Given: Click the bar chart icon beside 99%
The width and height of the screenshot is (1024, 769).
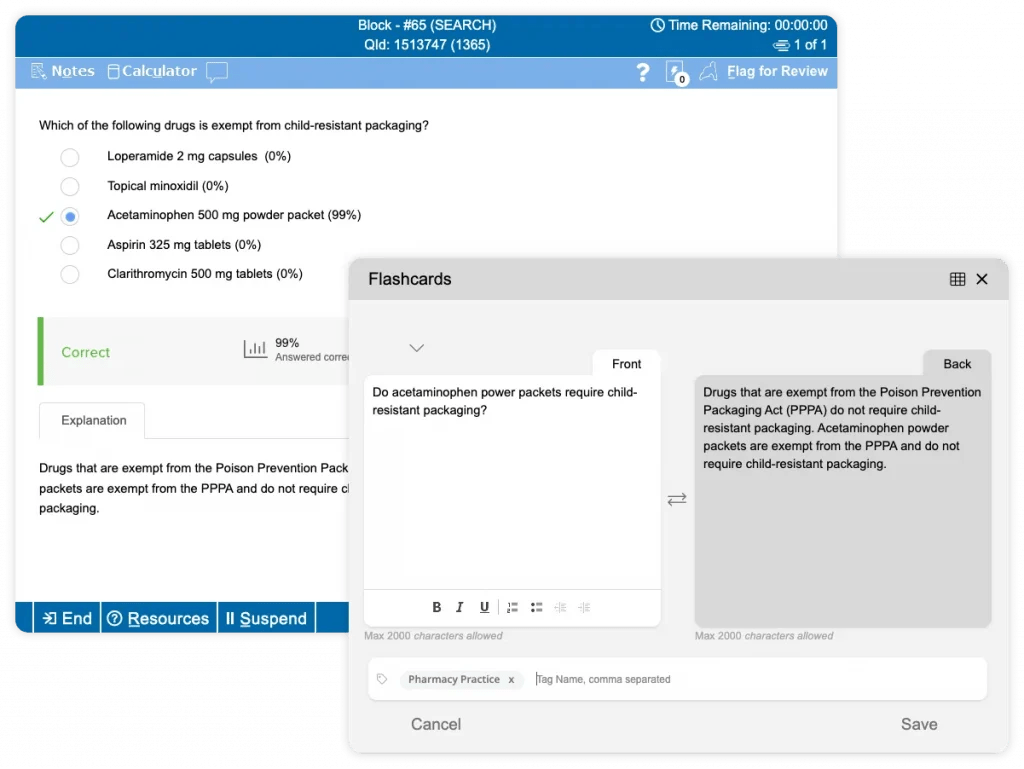Looking at the screenshot, I should click(x=253, y=349).
